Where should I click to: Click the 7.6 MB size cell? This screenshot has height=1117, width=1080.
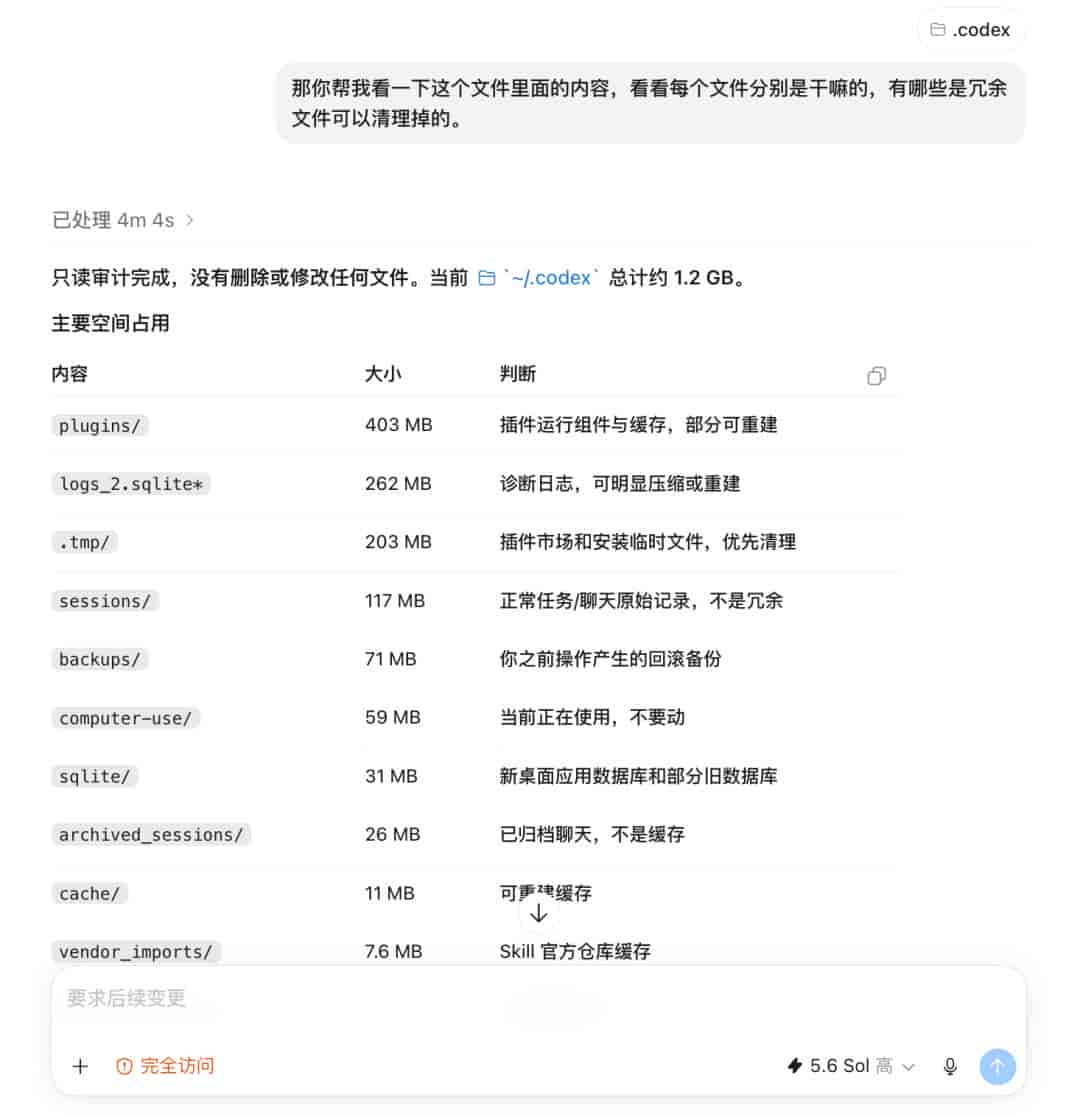[393, 951]
